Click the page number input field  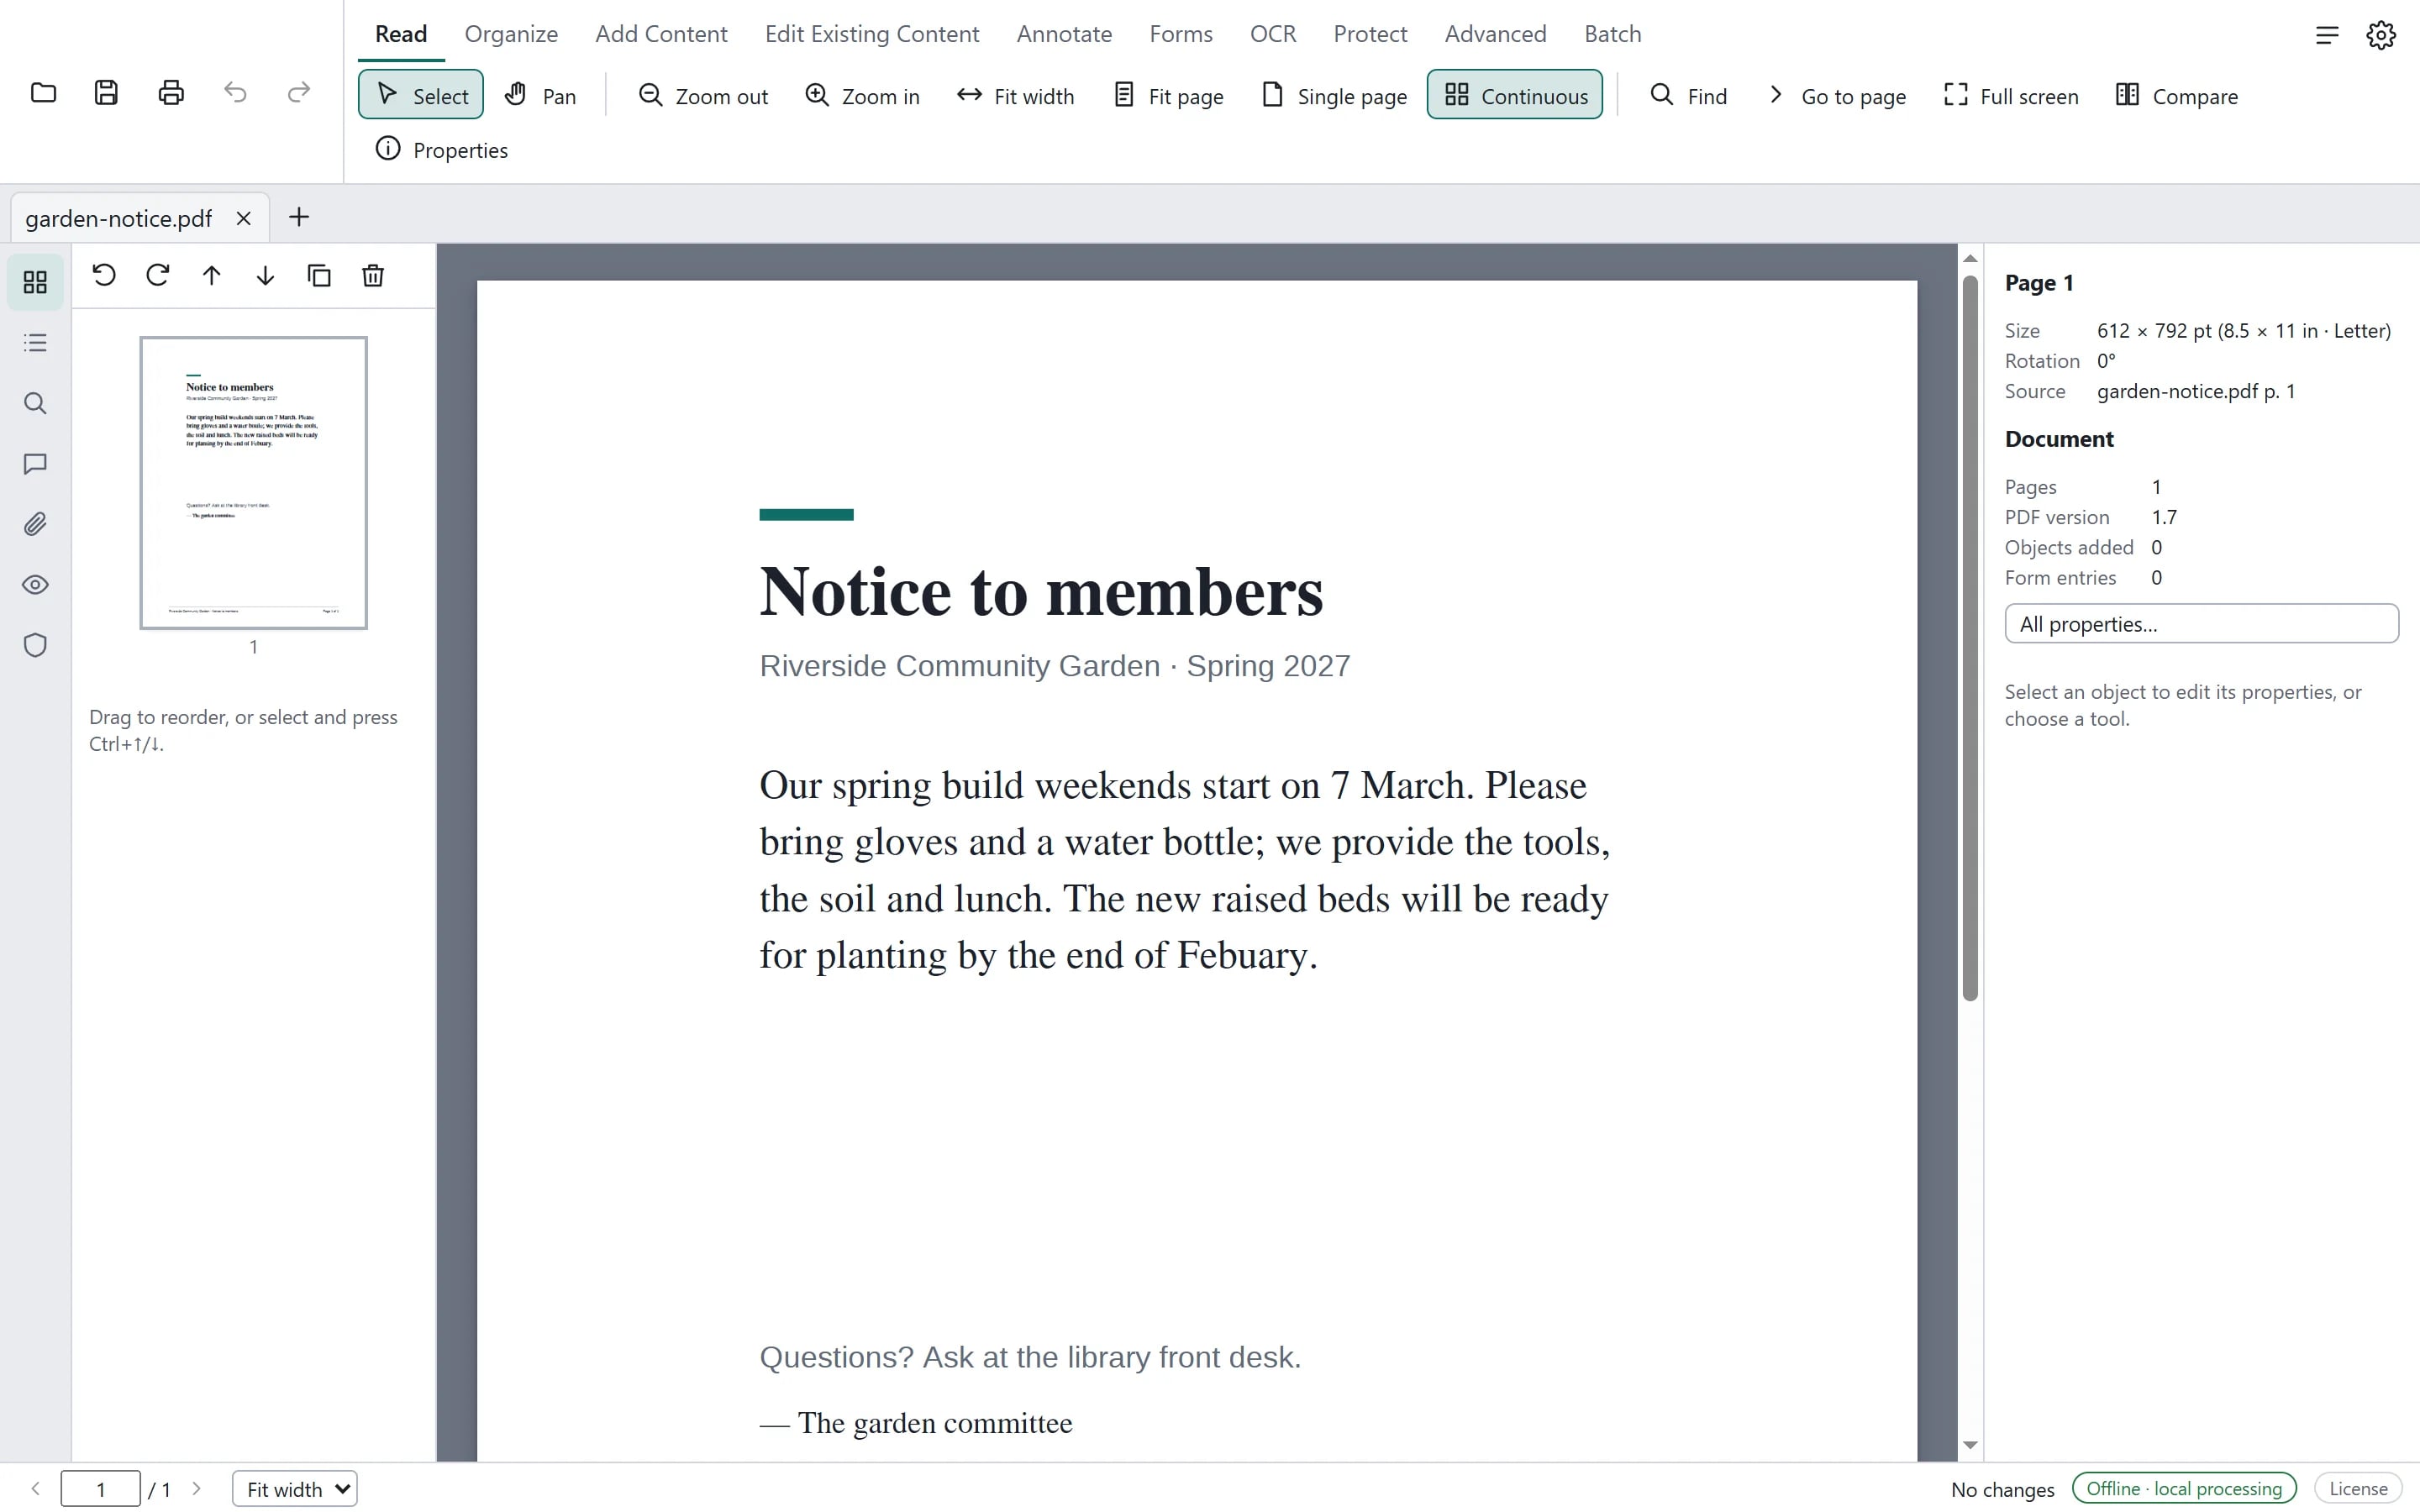100,1489
